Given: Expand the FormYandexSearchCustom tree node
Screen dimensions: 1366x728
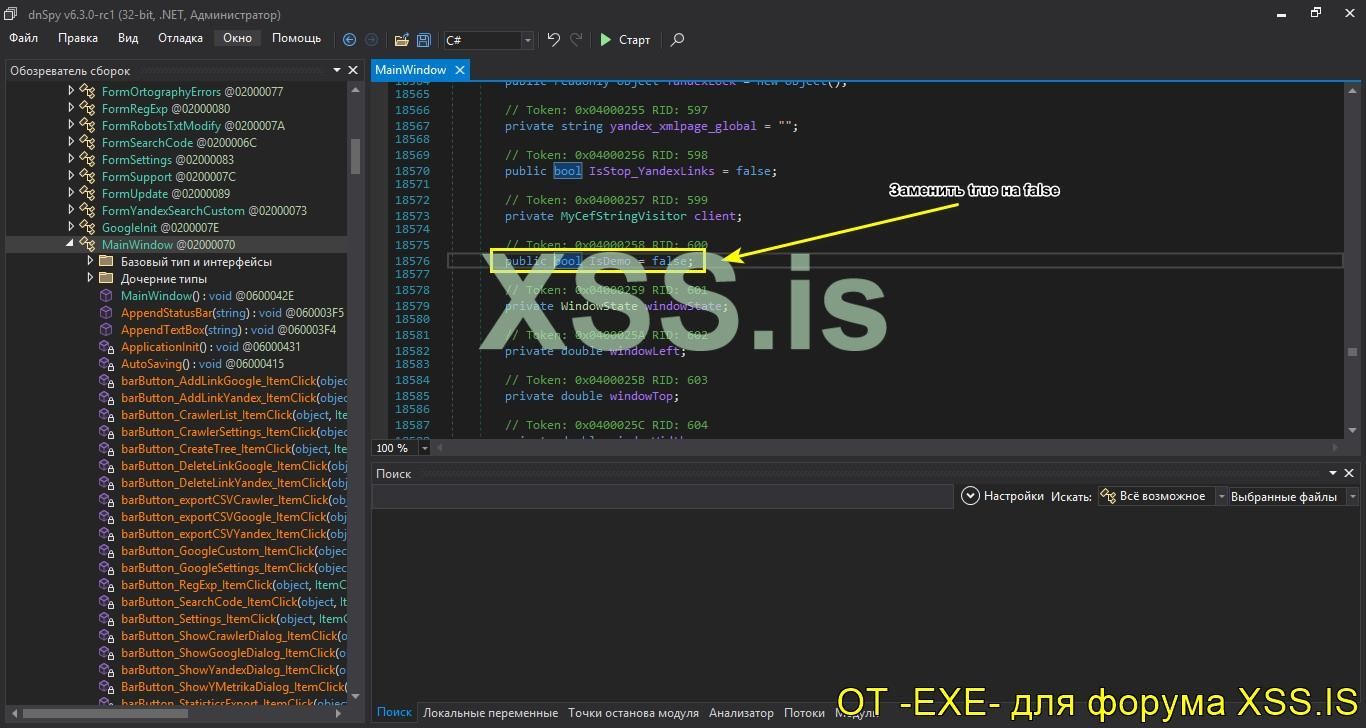Looking at the screenshot, I should pyautogui.click(x=71, y=211).
